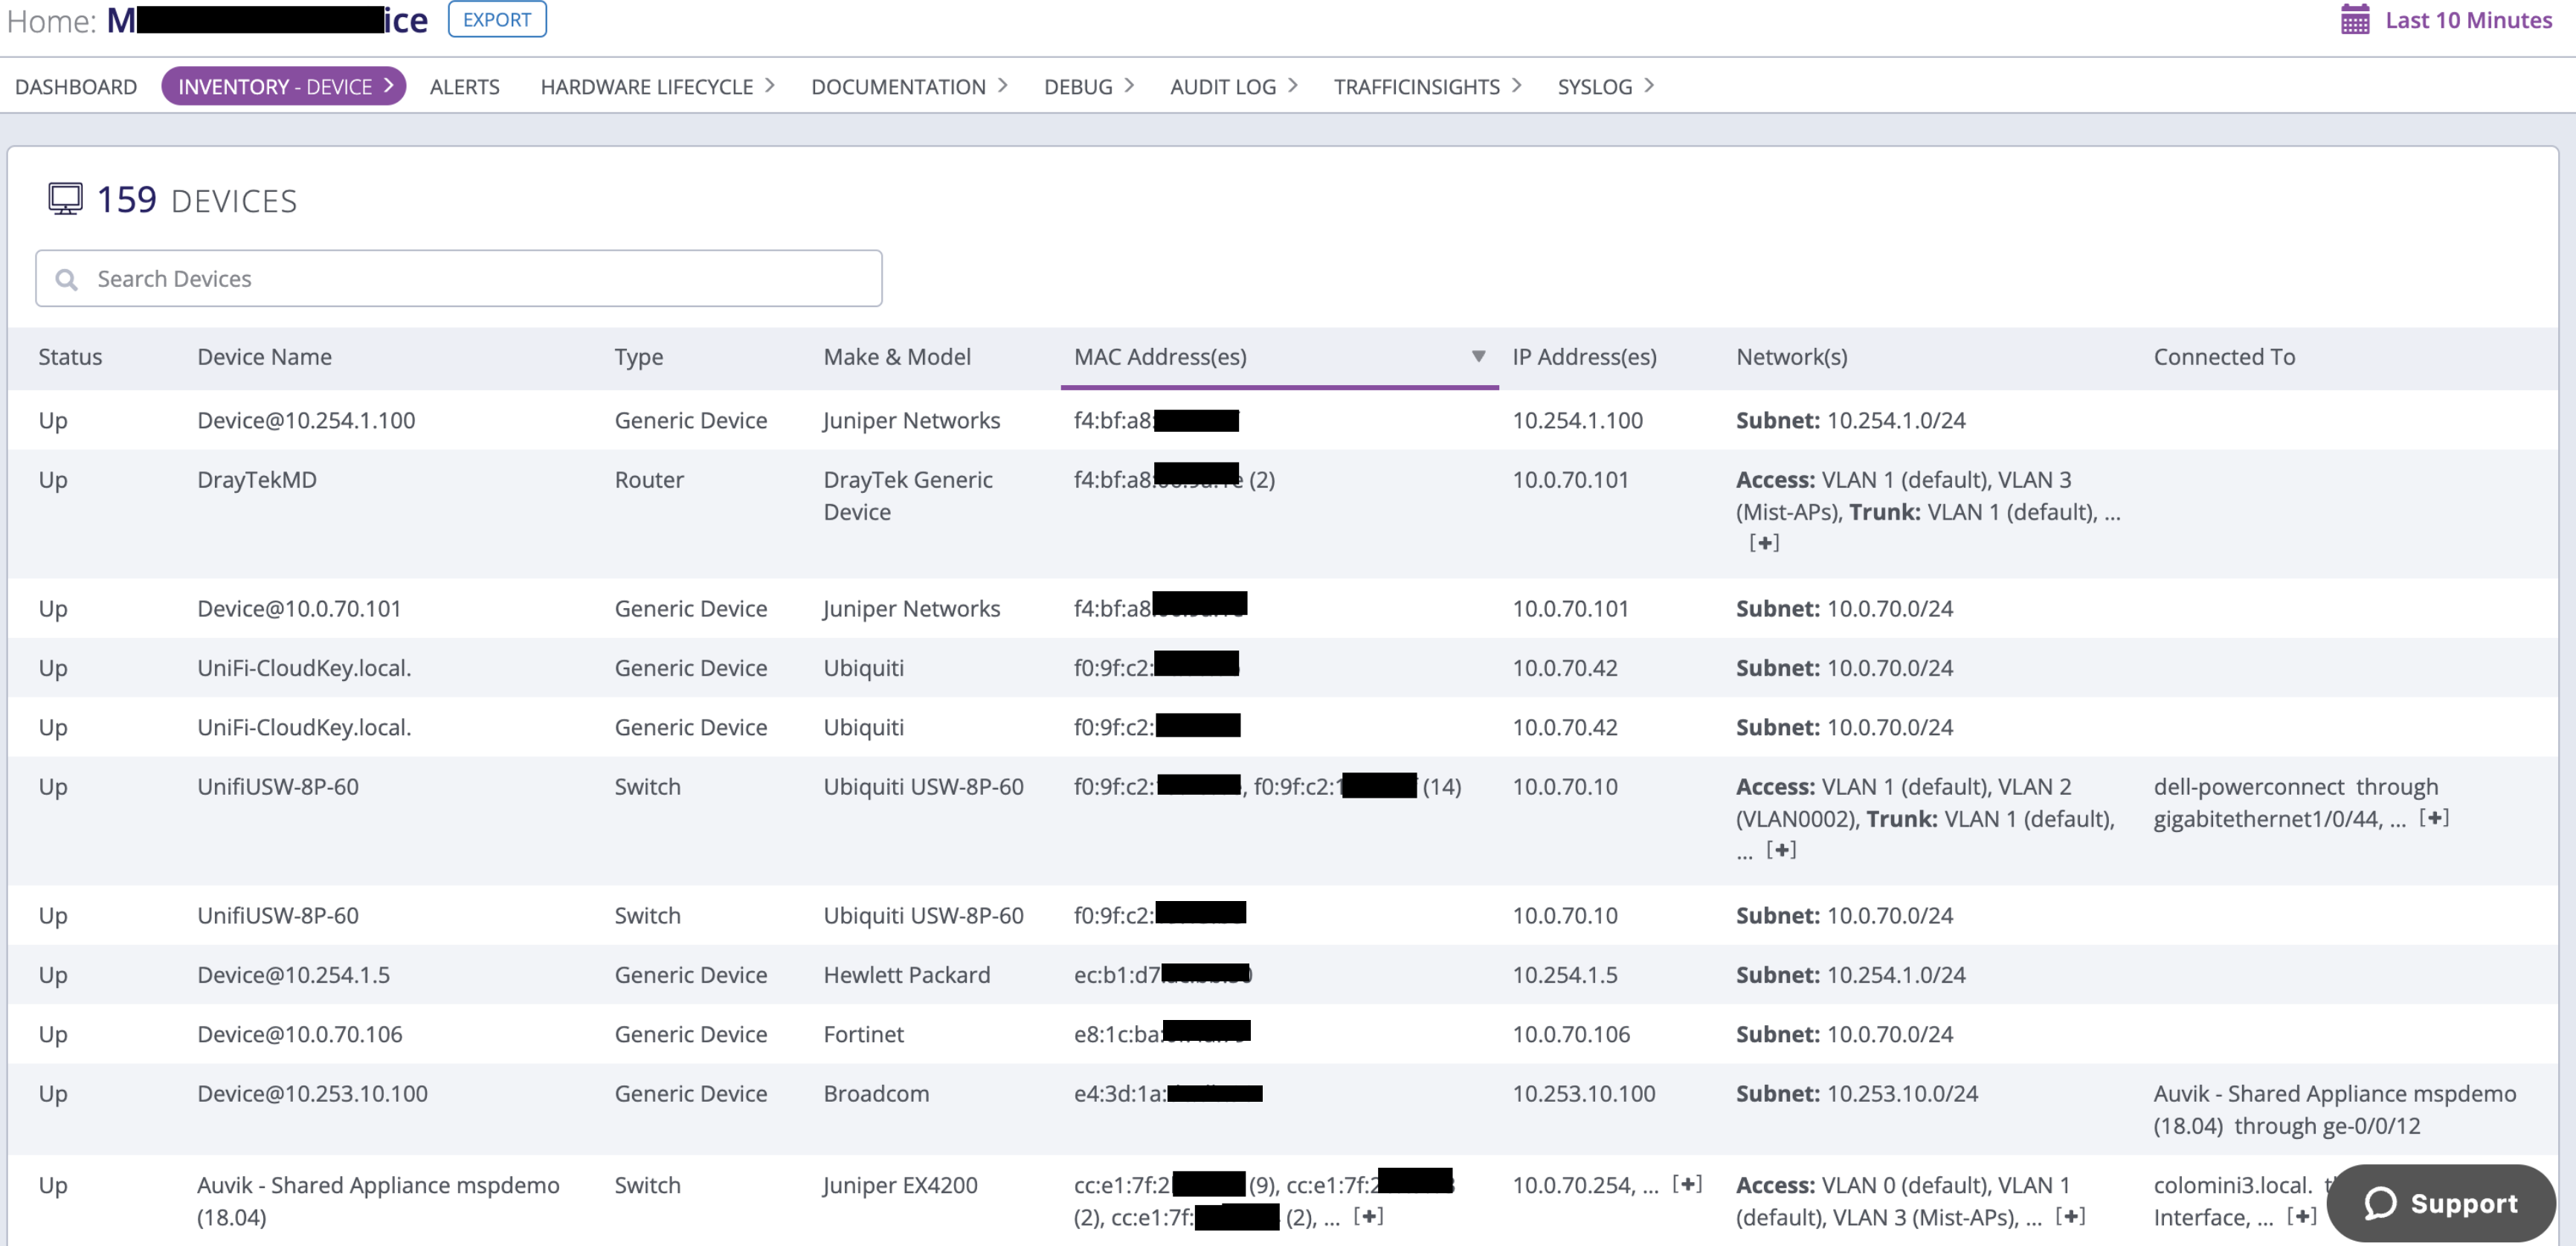Click Subnet 10.253.10.0/24 cell
The height and width of the screenshot is (1246, 2576).
pyautogui.click(x=1856, y=1094)
